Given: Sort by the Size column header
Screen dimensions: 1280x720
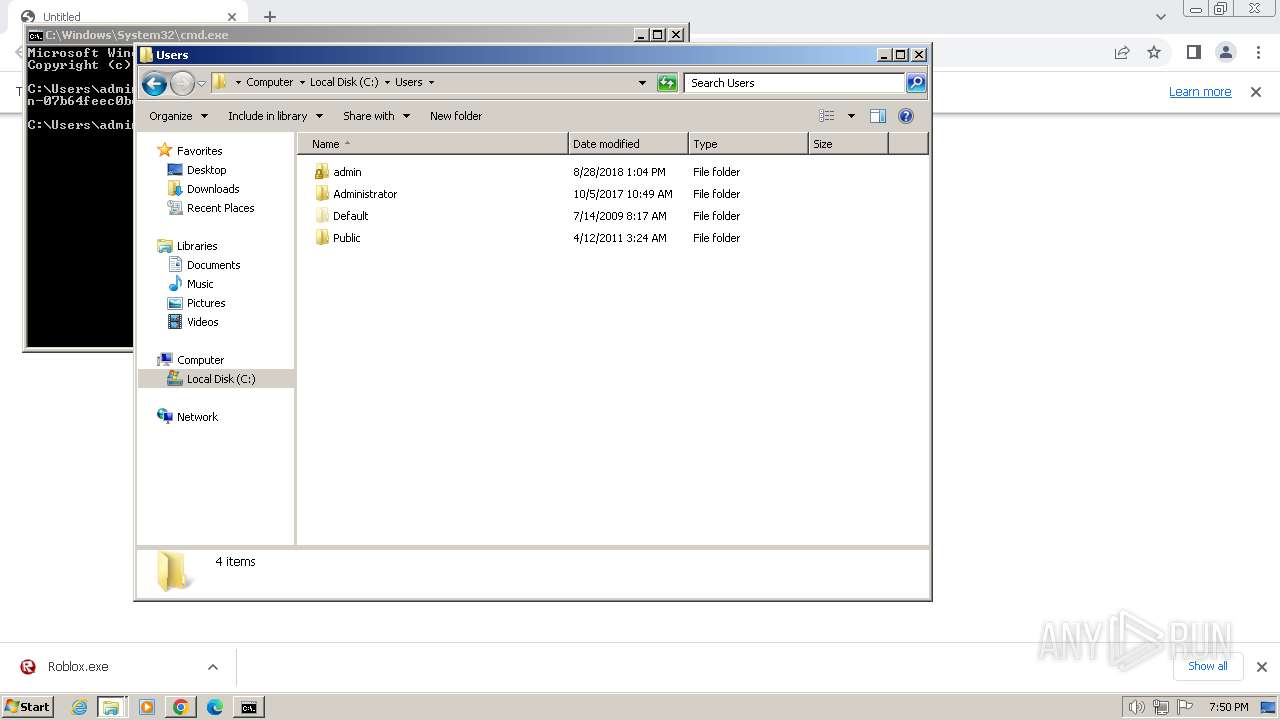Looking at the screenshot, I should click(x=848, y=144).
